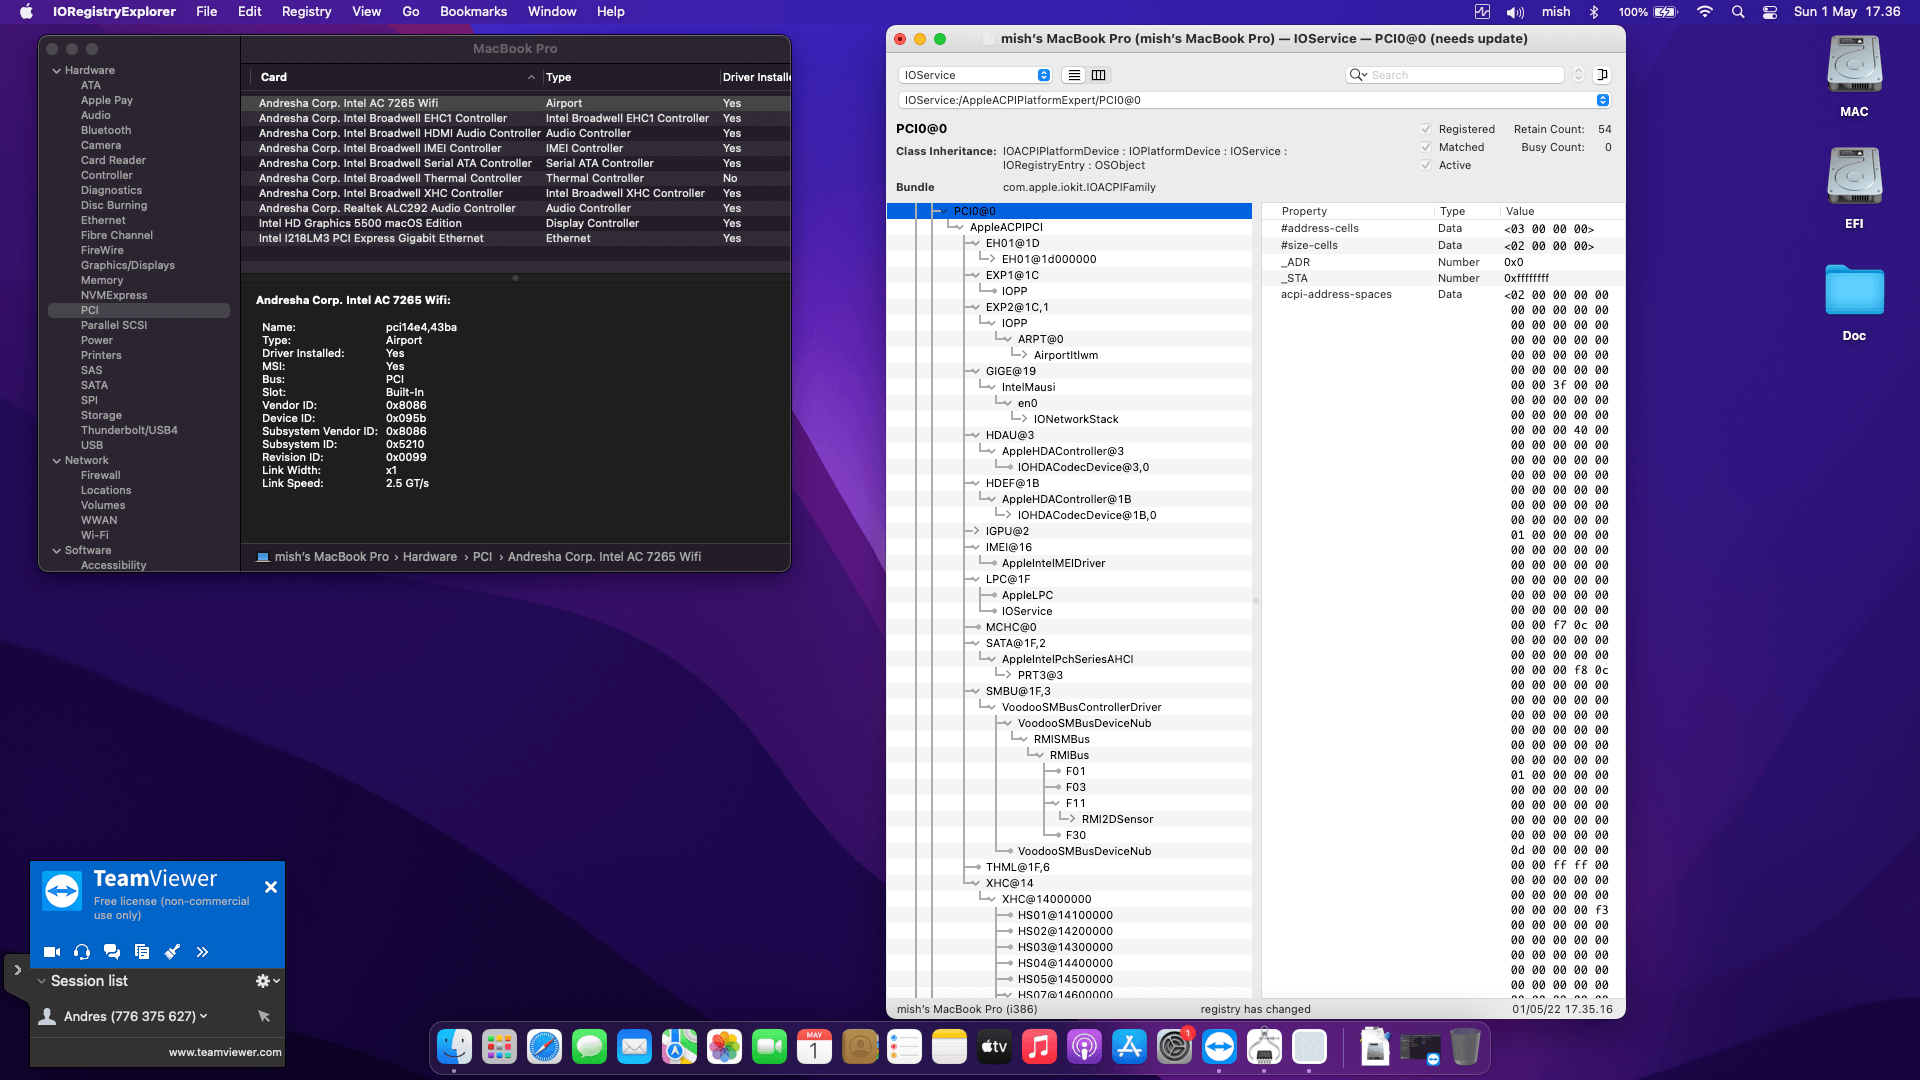Screen dimensions: 1920x1080
Task: Select Graphics/Displays in System Information sidebar
Action: coord(128,265)
